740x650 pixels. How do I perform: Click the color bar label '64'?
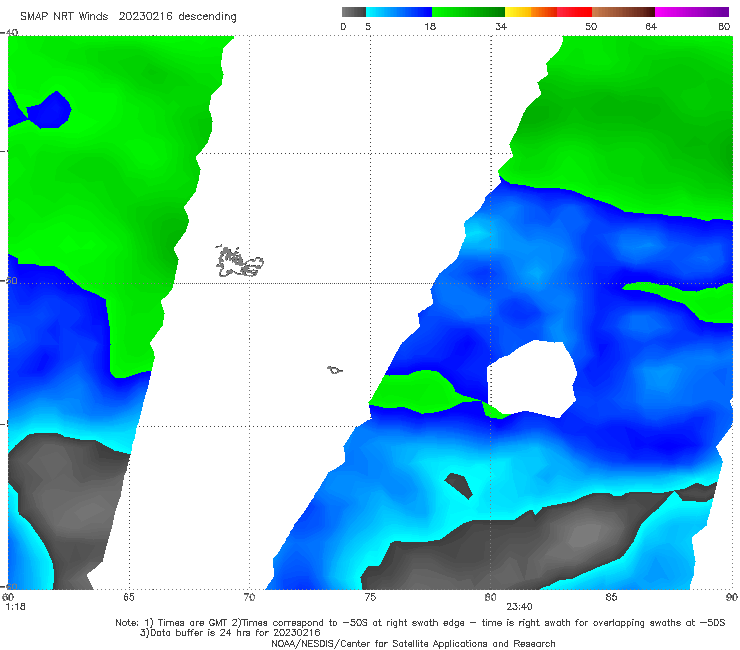coord(651,27)
